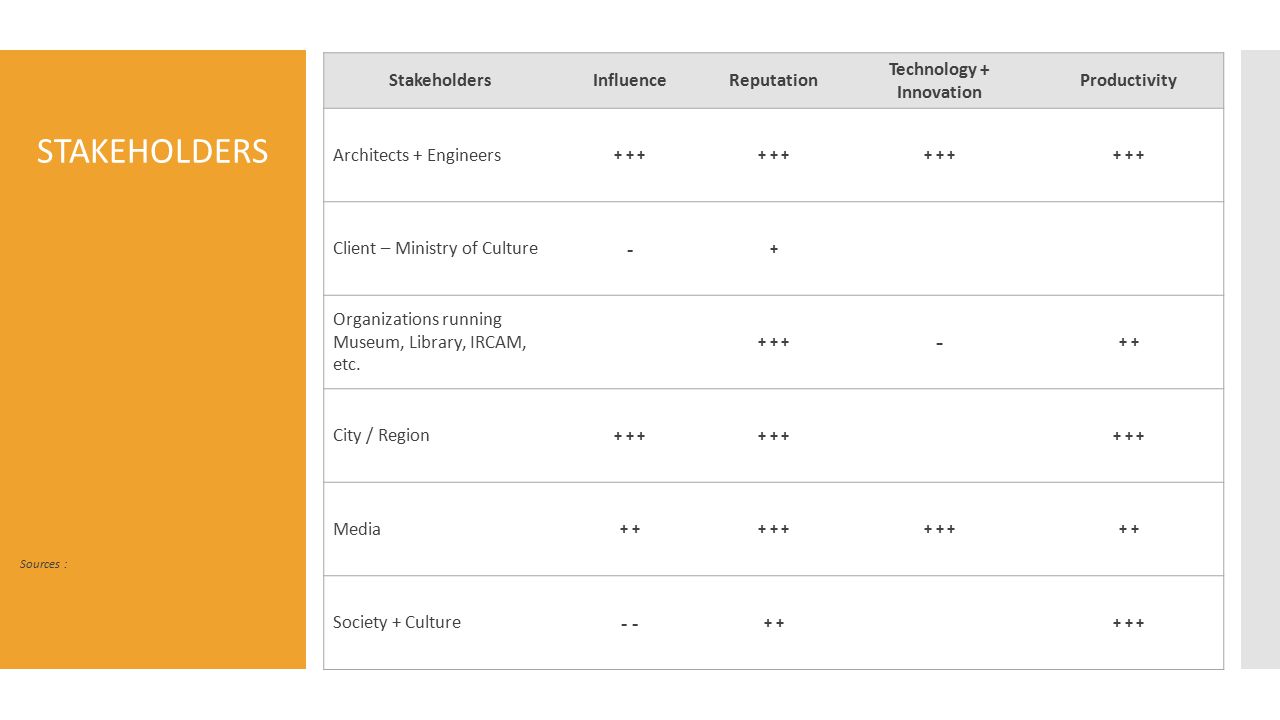The height and width of the screenshot is (720, 1280).
Task: Select the Influence column header
Action: 629,80
